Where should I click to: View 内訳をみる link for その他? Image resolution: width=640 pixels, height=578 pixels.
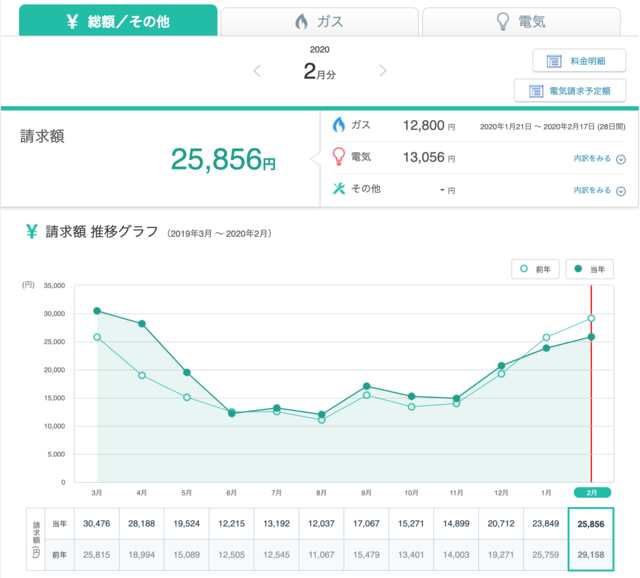592,190
